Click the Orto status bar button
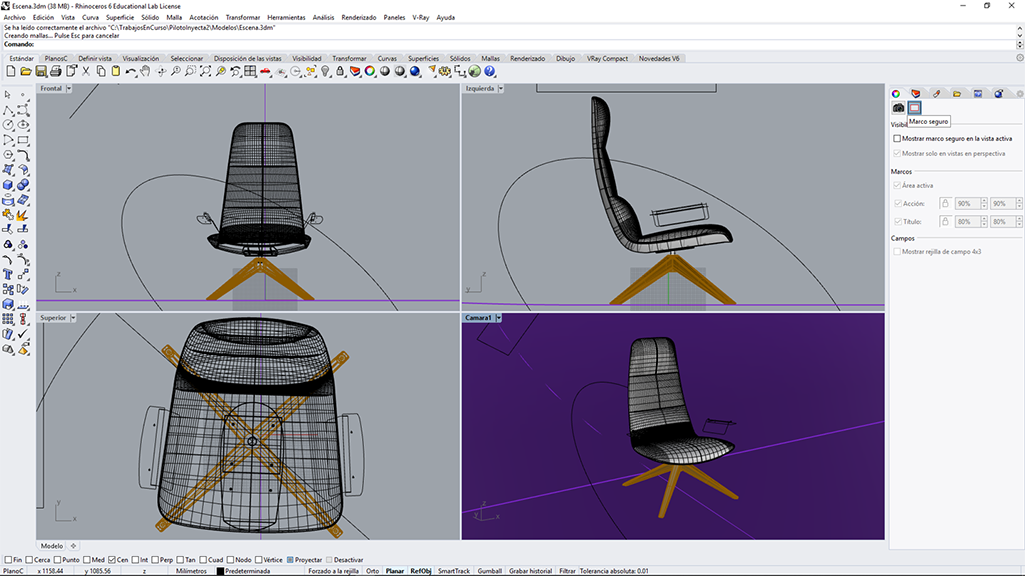The width and height of the screenshot is (1025, 576). (373, 571)
